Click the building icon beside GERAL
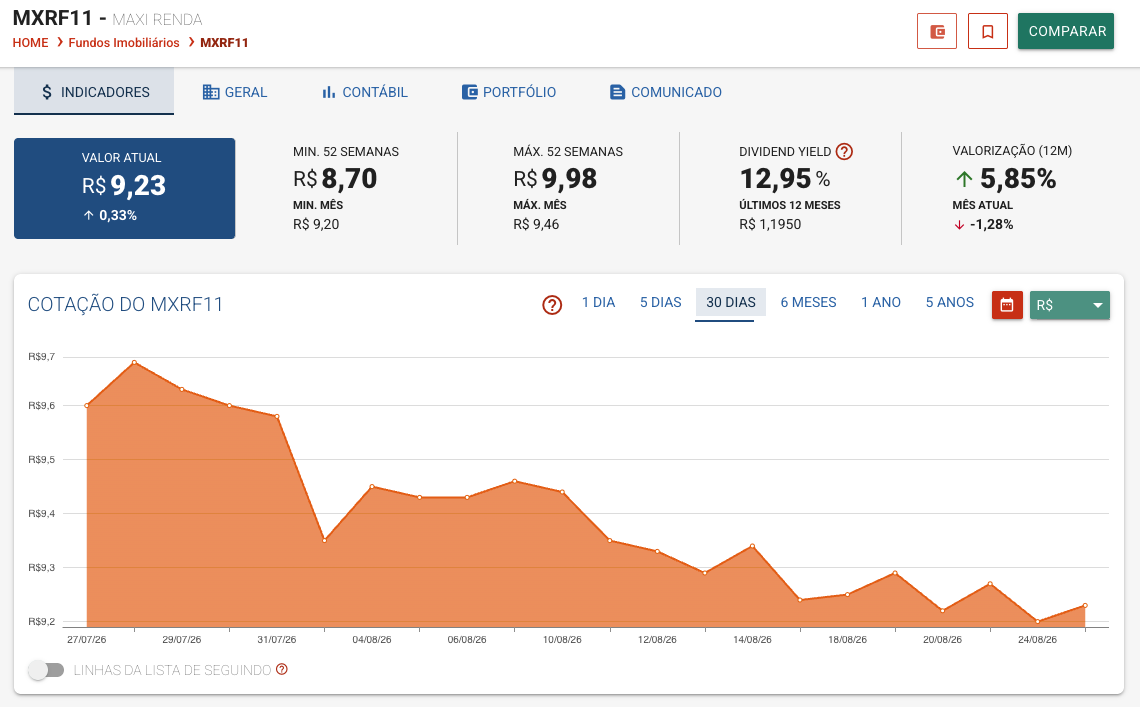Screen dimensions: 1140x707 click(x=211, y=92)
